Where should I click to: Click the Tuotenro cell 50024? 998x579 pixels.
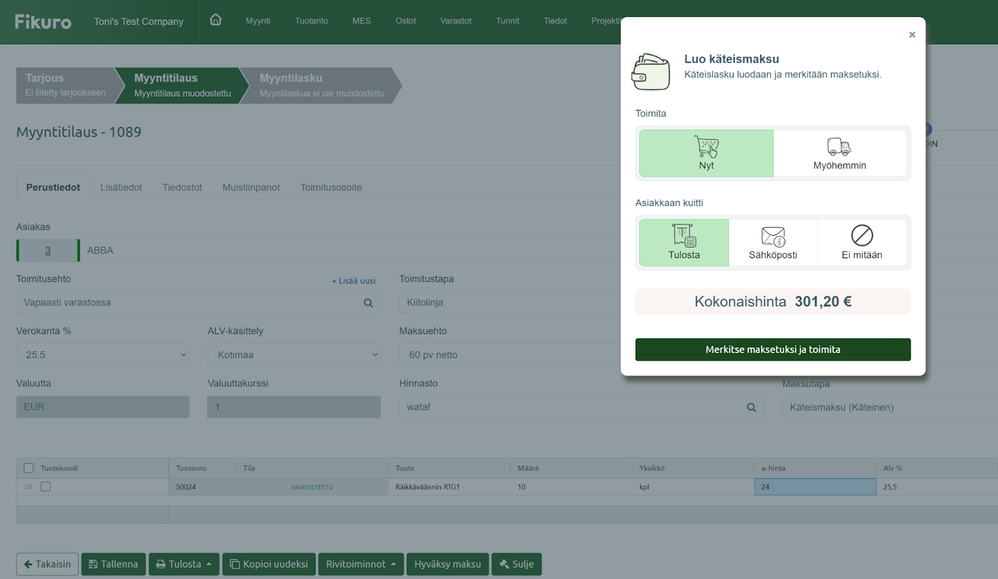click(x=202, y=487)
